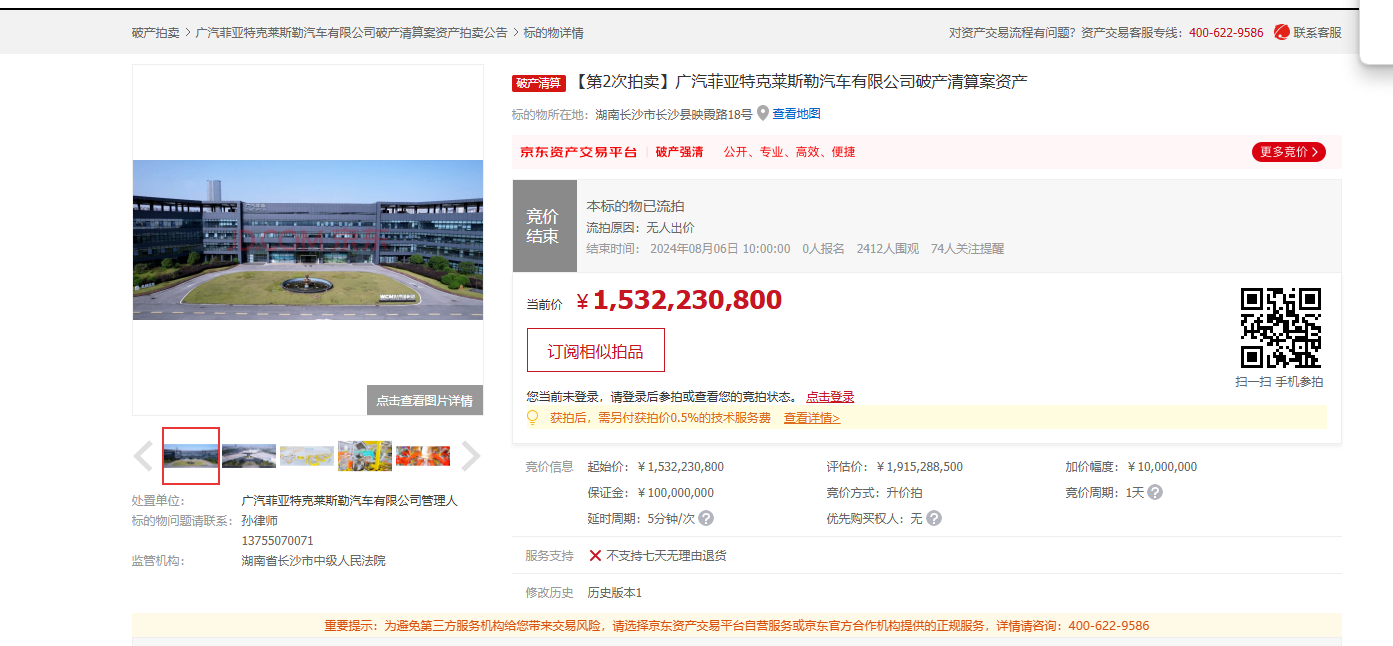Click the 2412人围观 count
1393x646 pixels.
887,249
